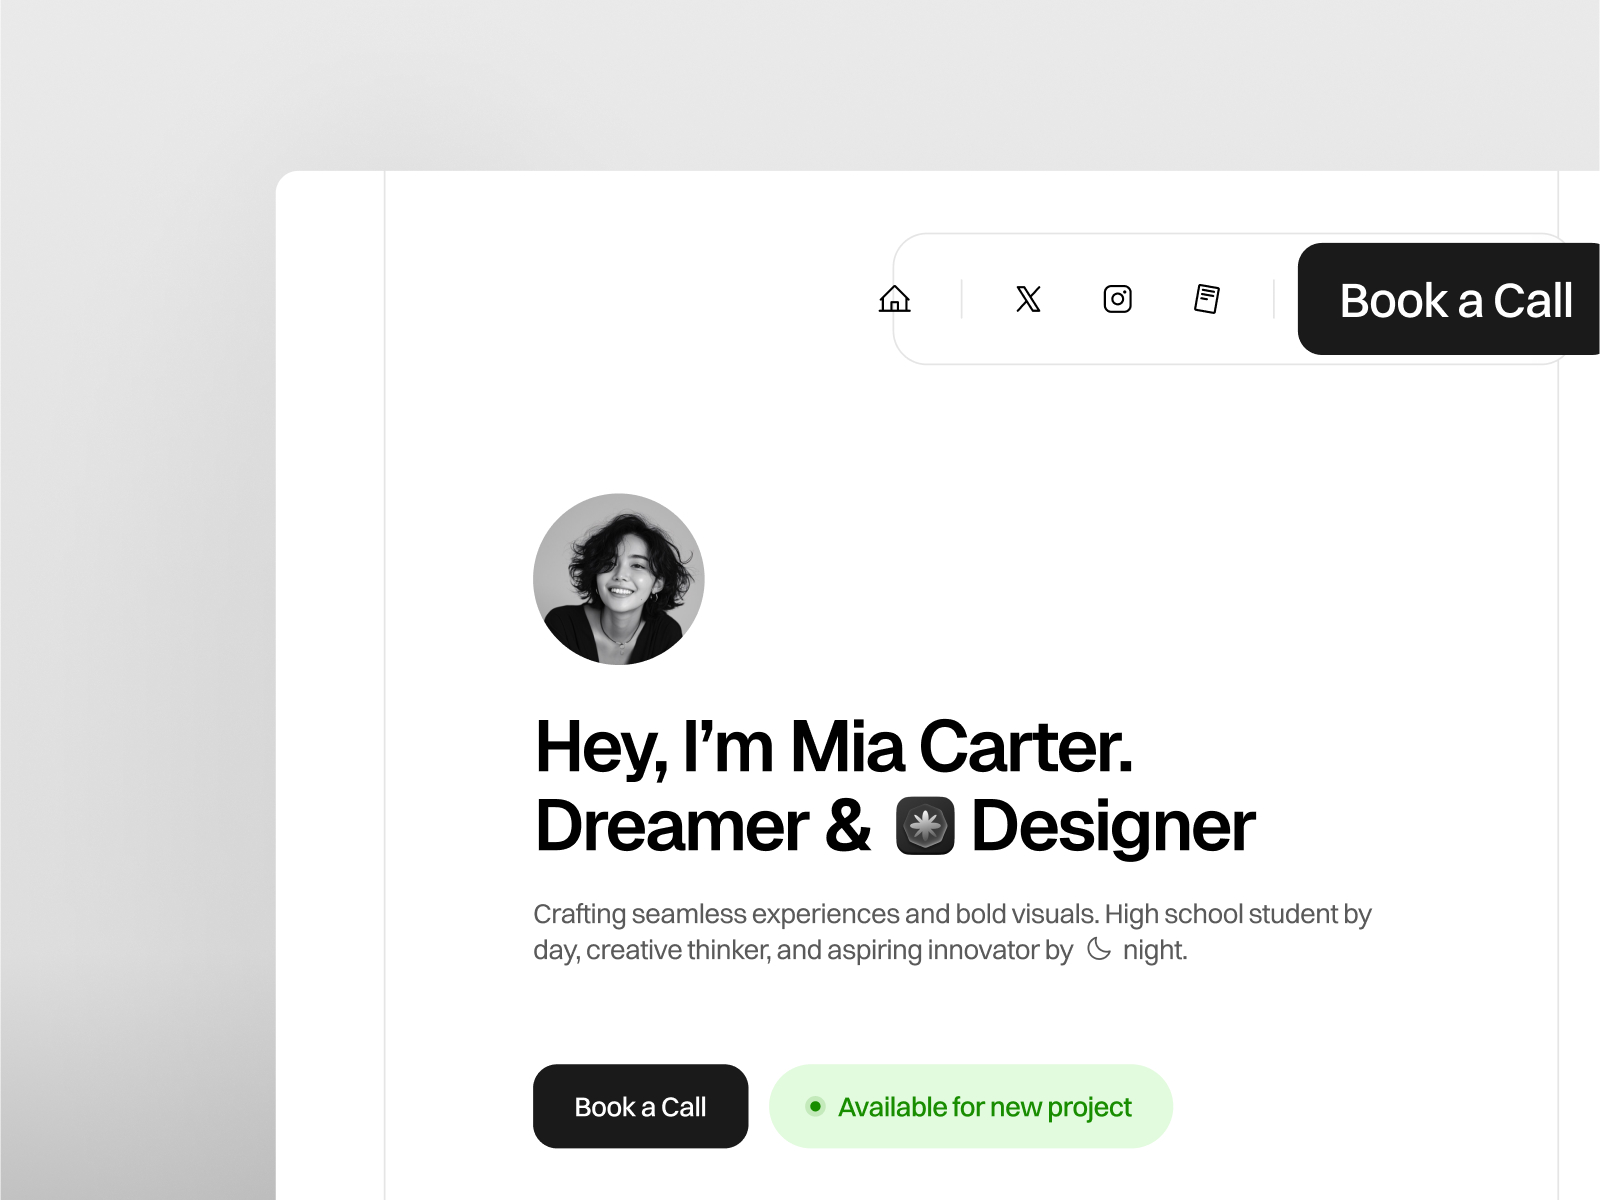
Task: Select the flower app icon beside Designer
Action: [925, 826]
